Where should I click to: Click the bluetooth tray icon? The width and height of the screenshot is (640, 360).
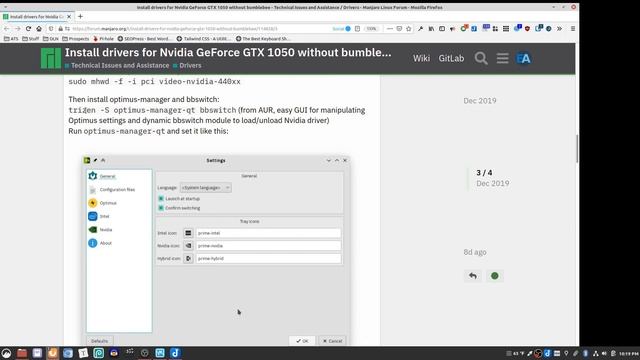pyautogui.click(x=585, y=353)
